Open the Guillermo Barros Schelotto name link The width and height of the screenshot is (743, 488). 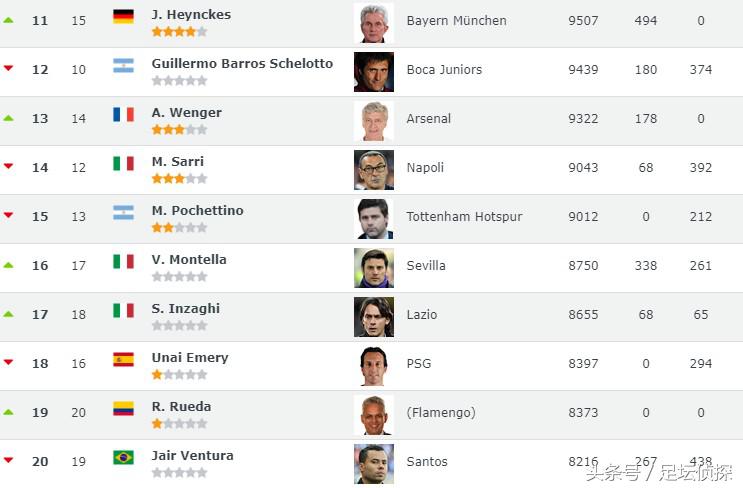[x=242, y=63]
